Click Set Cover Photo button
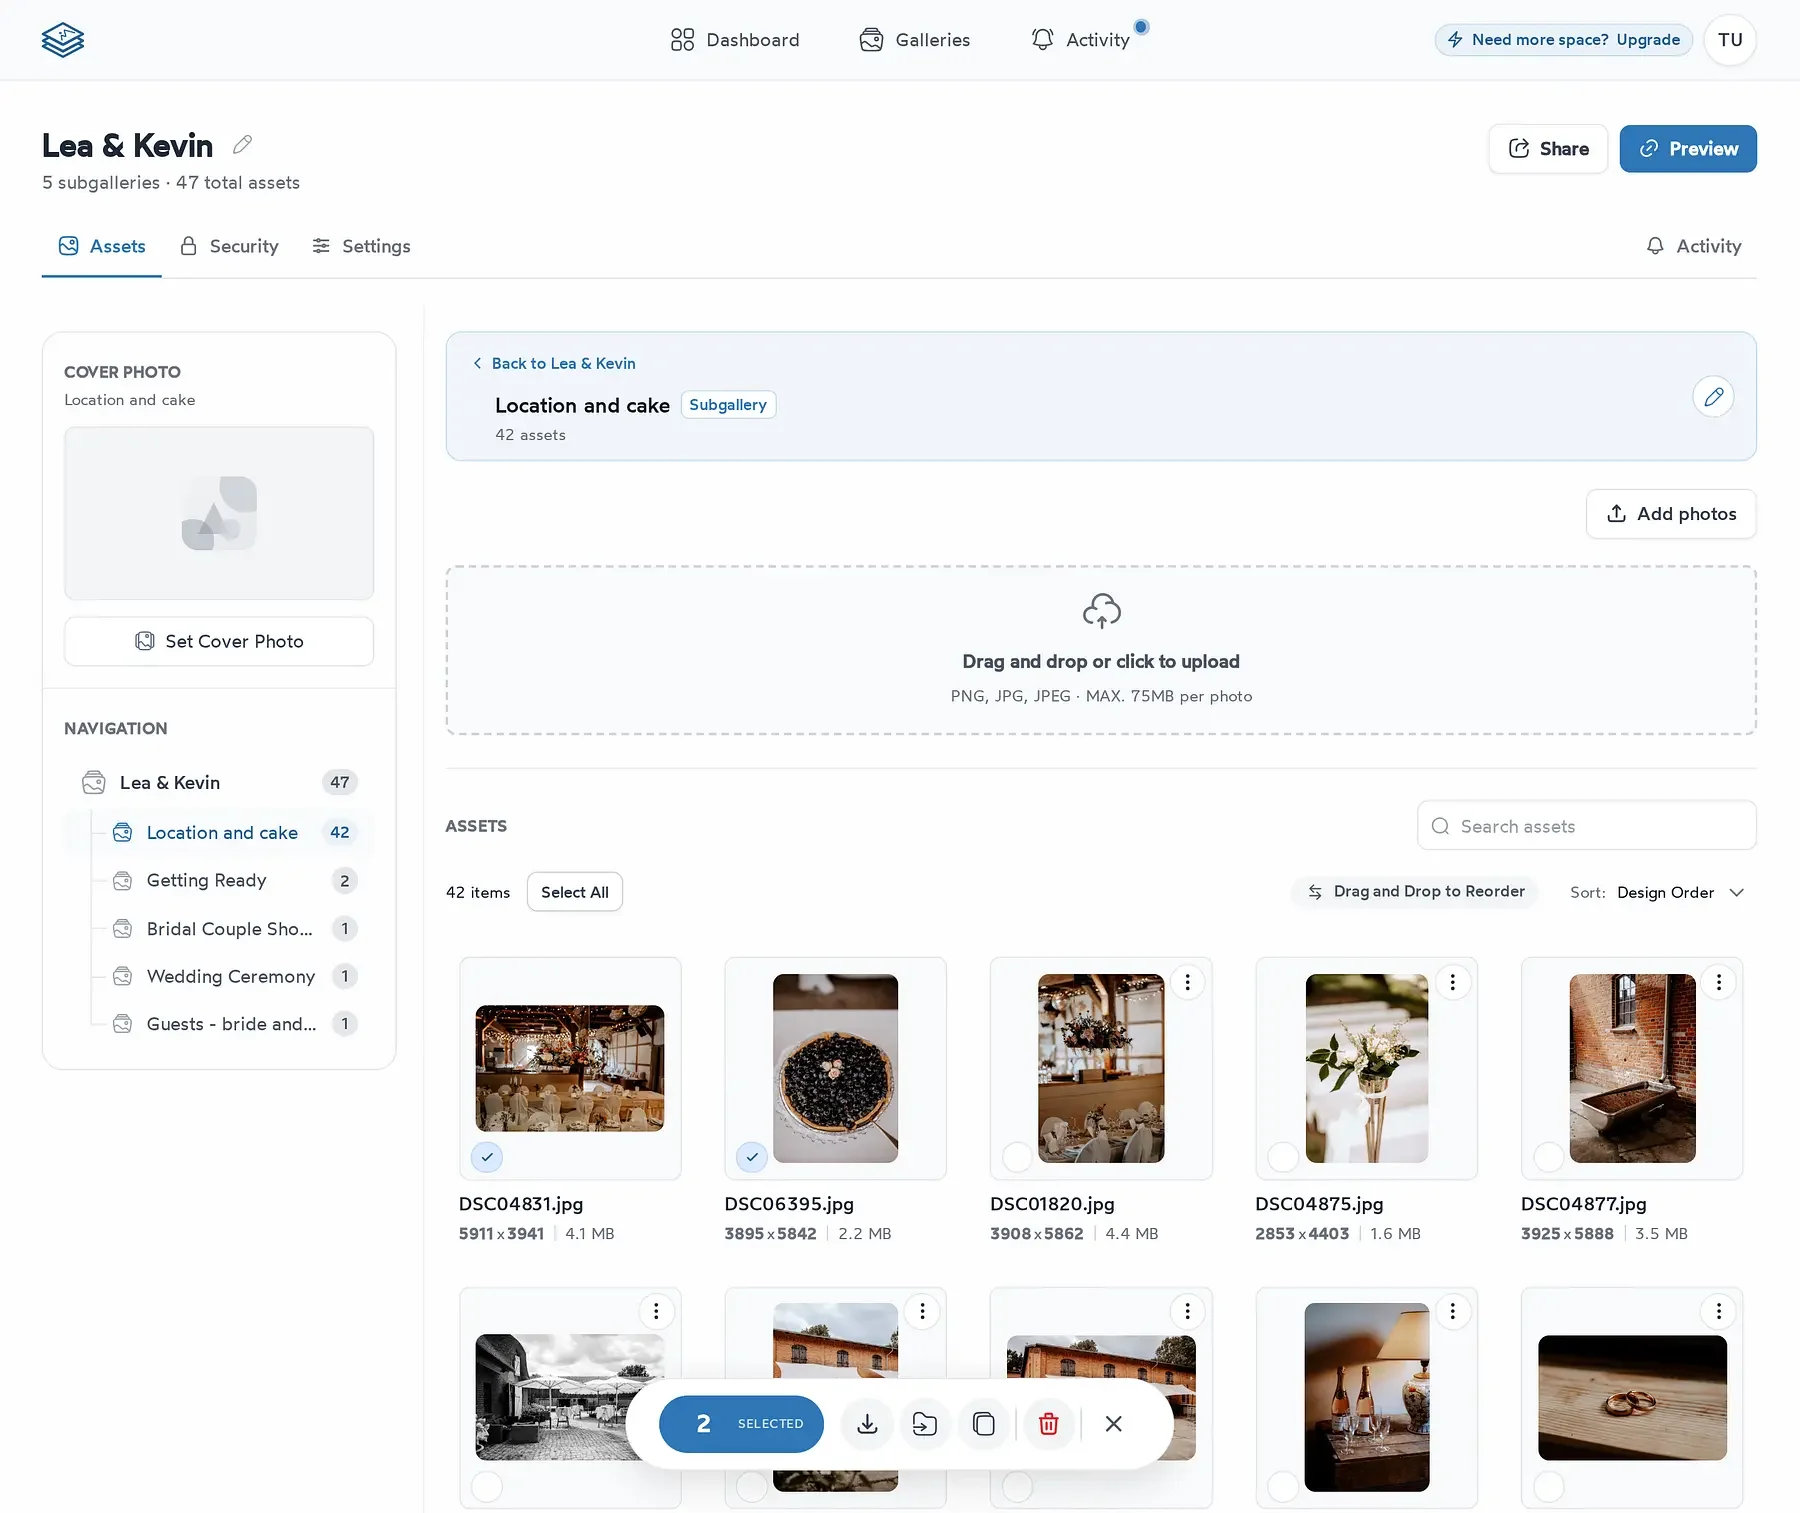1800x1513 pixels. tap(219, 641)
